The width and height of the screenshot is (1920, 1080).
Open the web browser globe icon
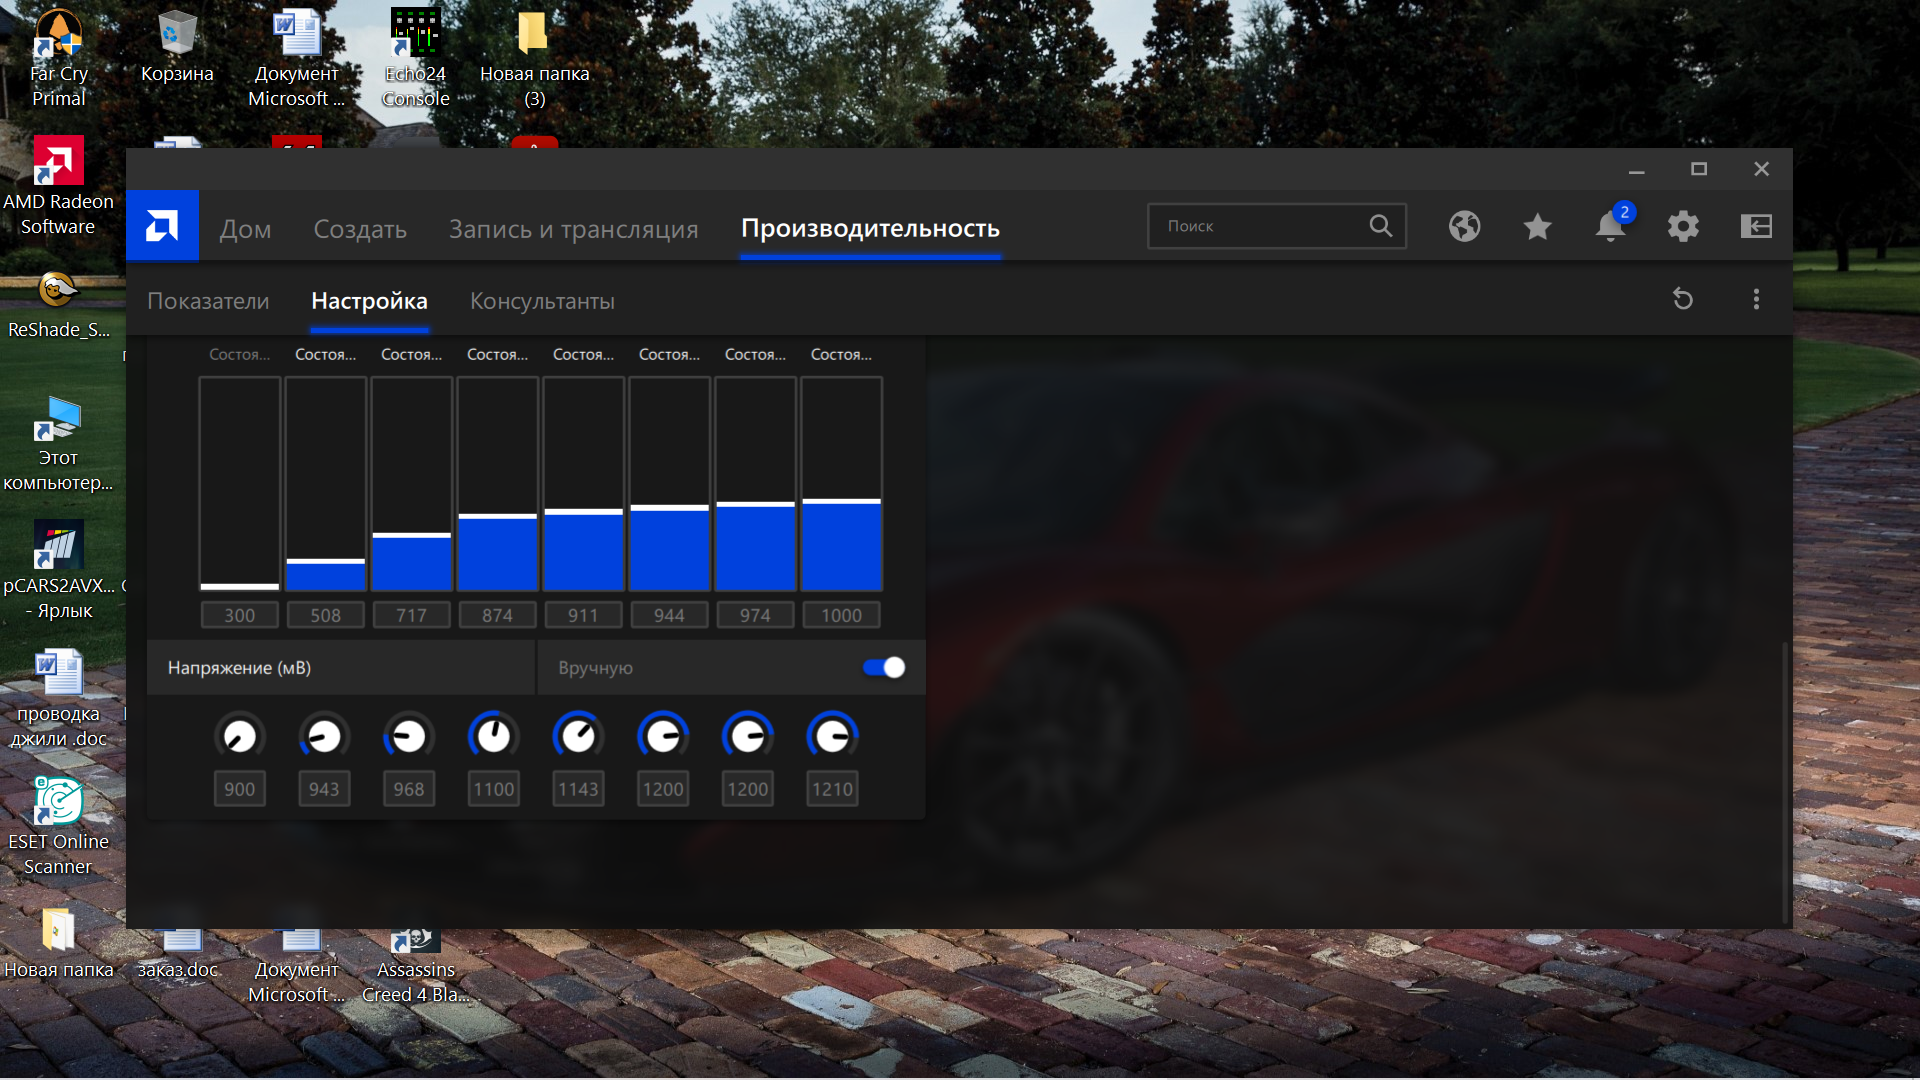click(x=1464, y=227)
